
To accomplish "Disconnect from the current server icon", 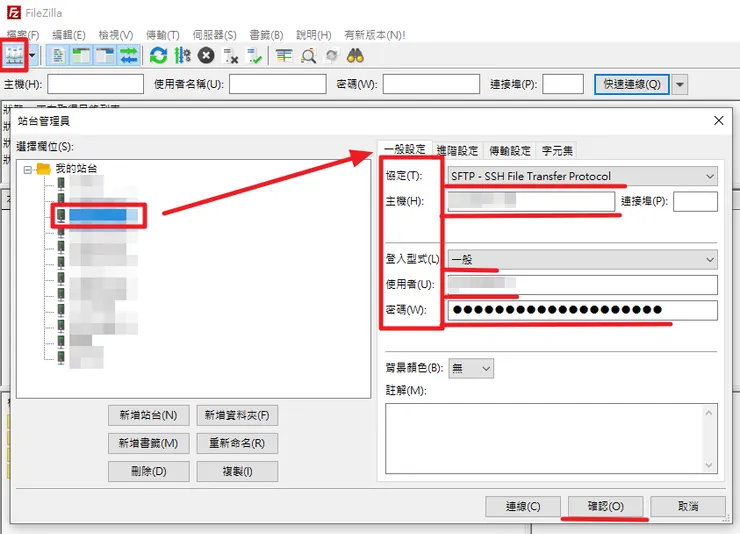I will pos(230,56).
